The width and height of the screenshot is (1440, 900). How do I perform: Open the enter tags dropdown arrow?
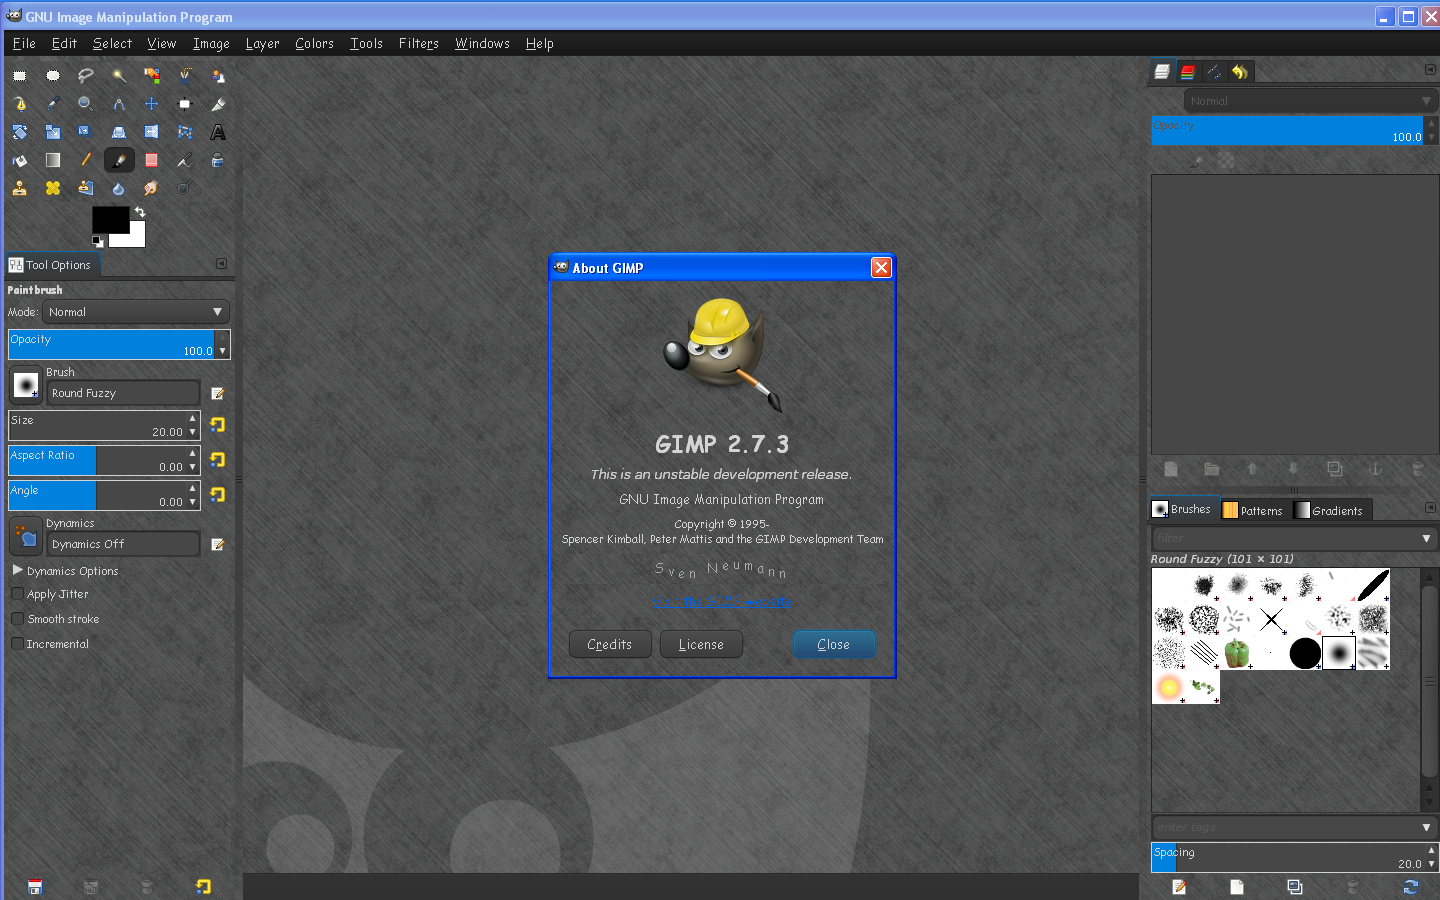pyautogui.click(x=1426, y=827)
